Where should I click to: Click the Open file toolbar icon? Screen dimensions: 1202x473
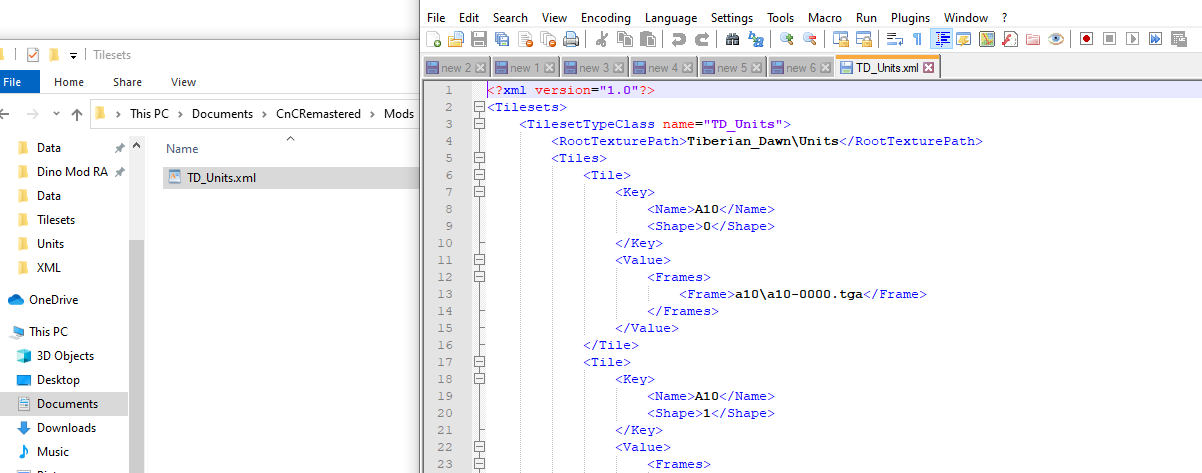click(456, 39)
